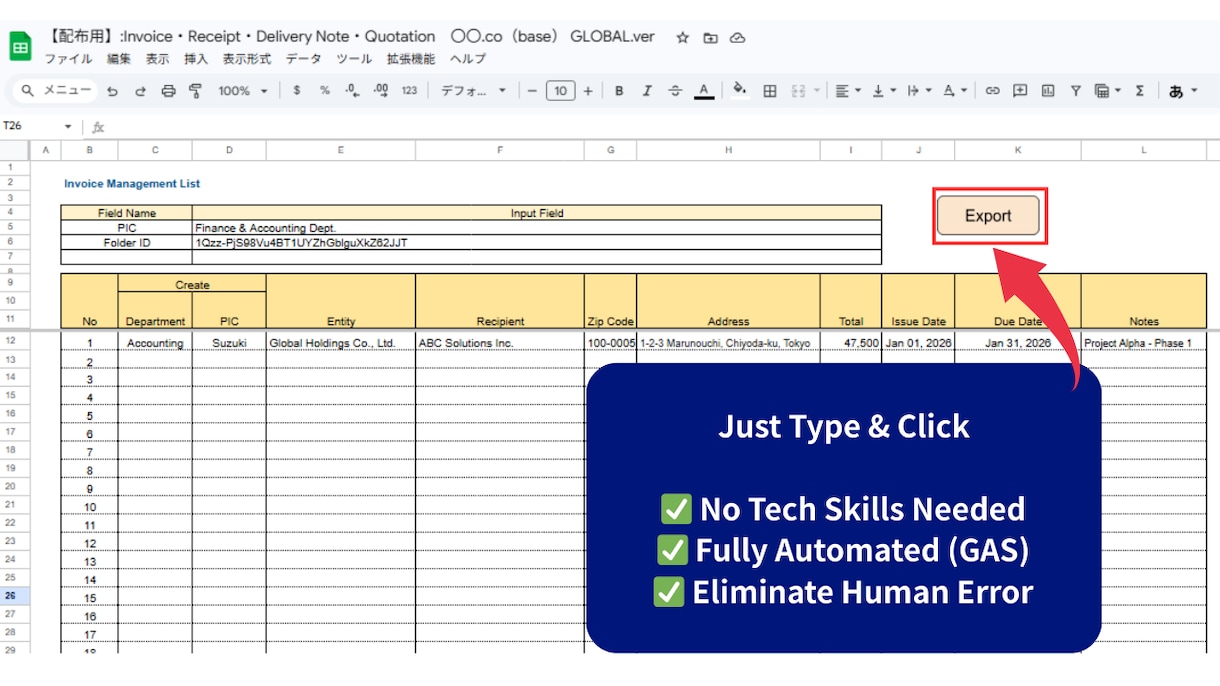Viewport: 1220px width, 686px height.
Task: Format as percent
Action: point(325,91)
